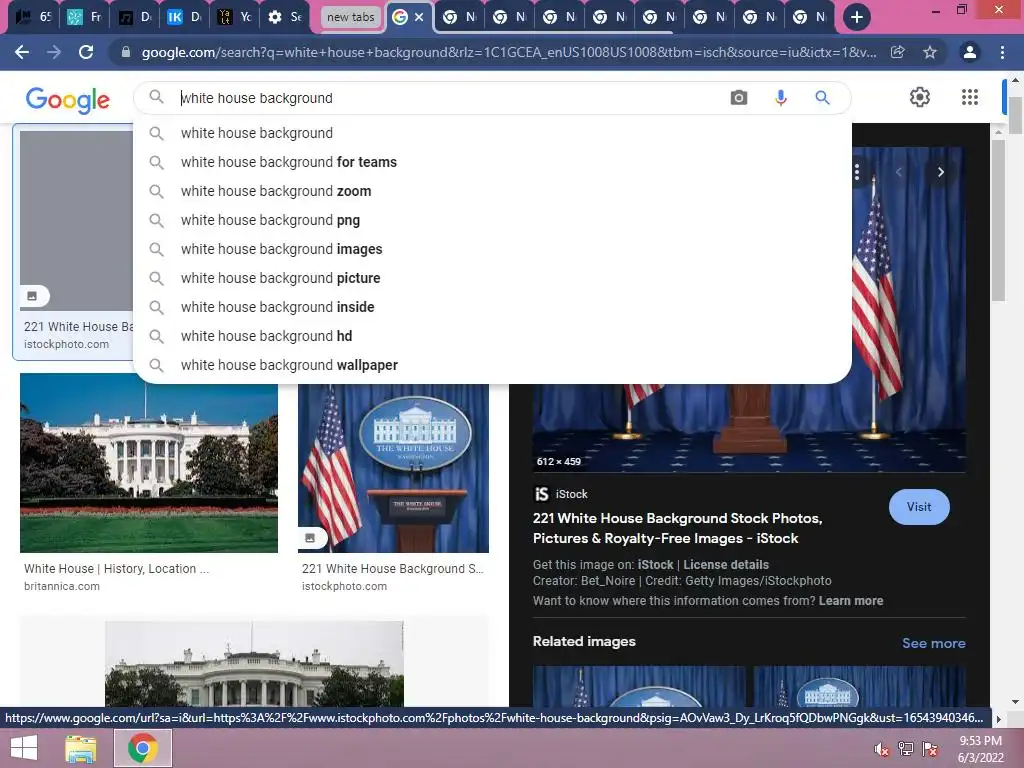The height and width of the screenshot is (768, 1024).
Task: Choose suggestion 'white house background for teams'
Action: coord(492,162)
